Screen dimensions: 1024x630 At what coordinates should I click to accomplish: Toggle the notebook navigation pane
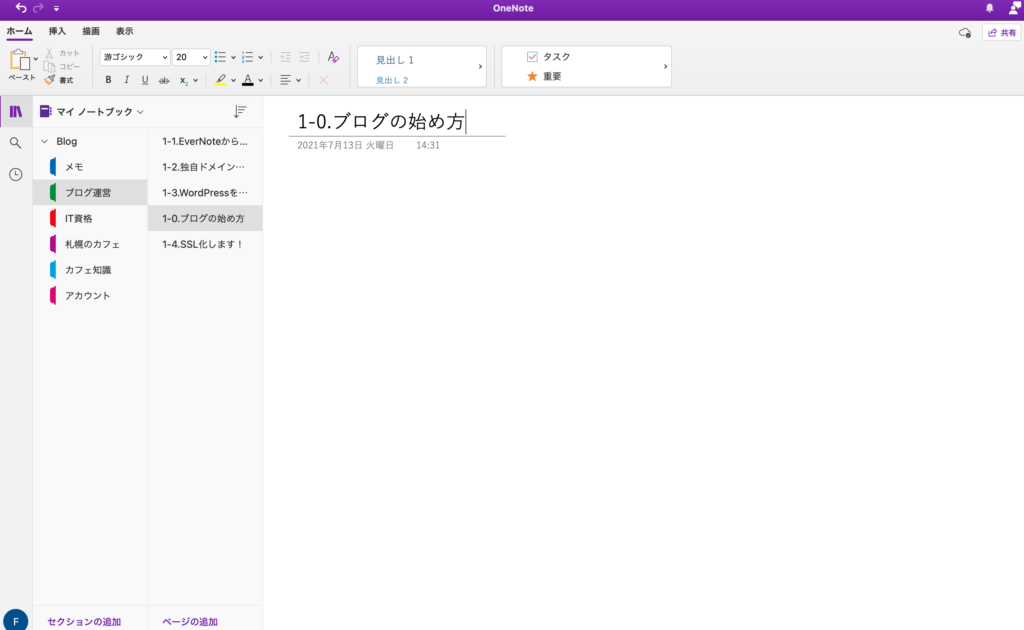coord(16,111)
